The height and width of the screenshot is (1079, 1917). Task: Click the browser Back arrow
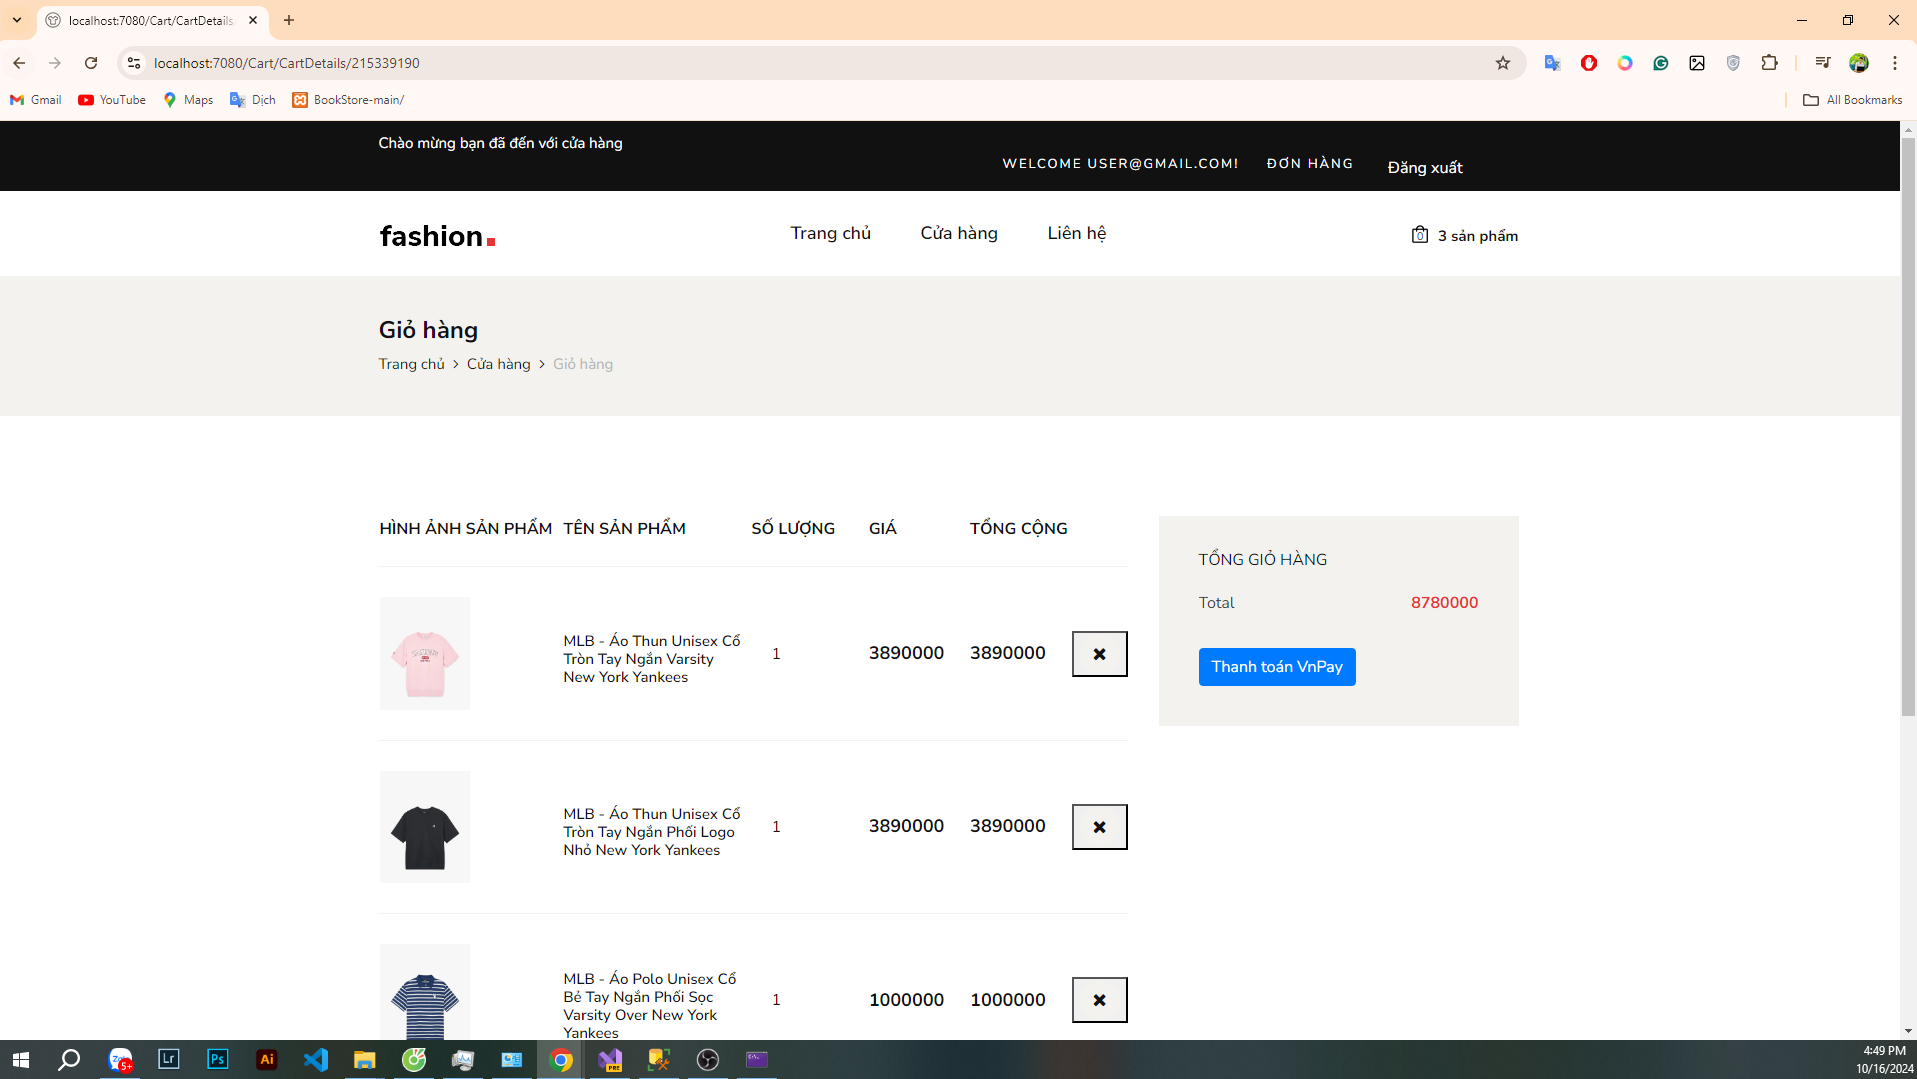click(x=19, y=63)
